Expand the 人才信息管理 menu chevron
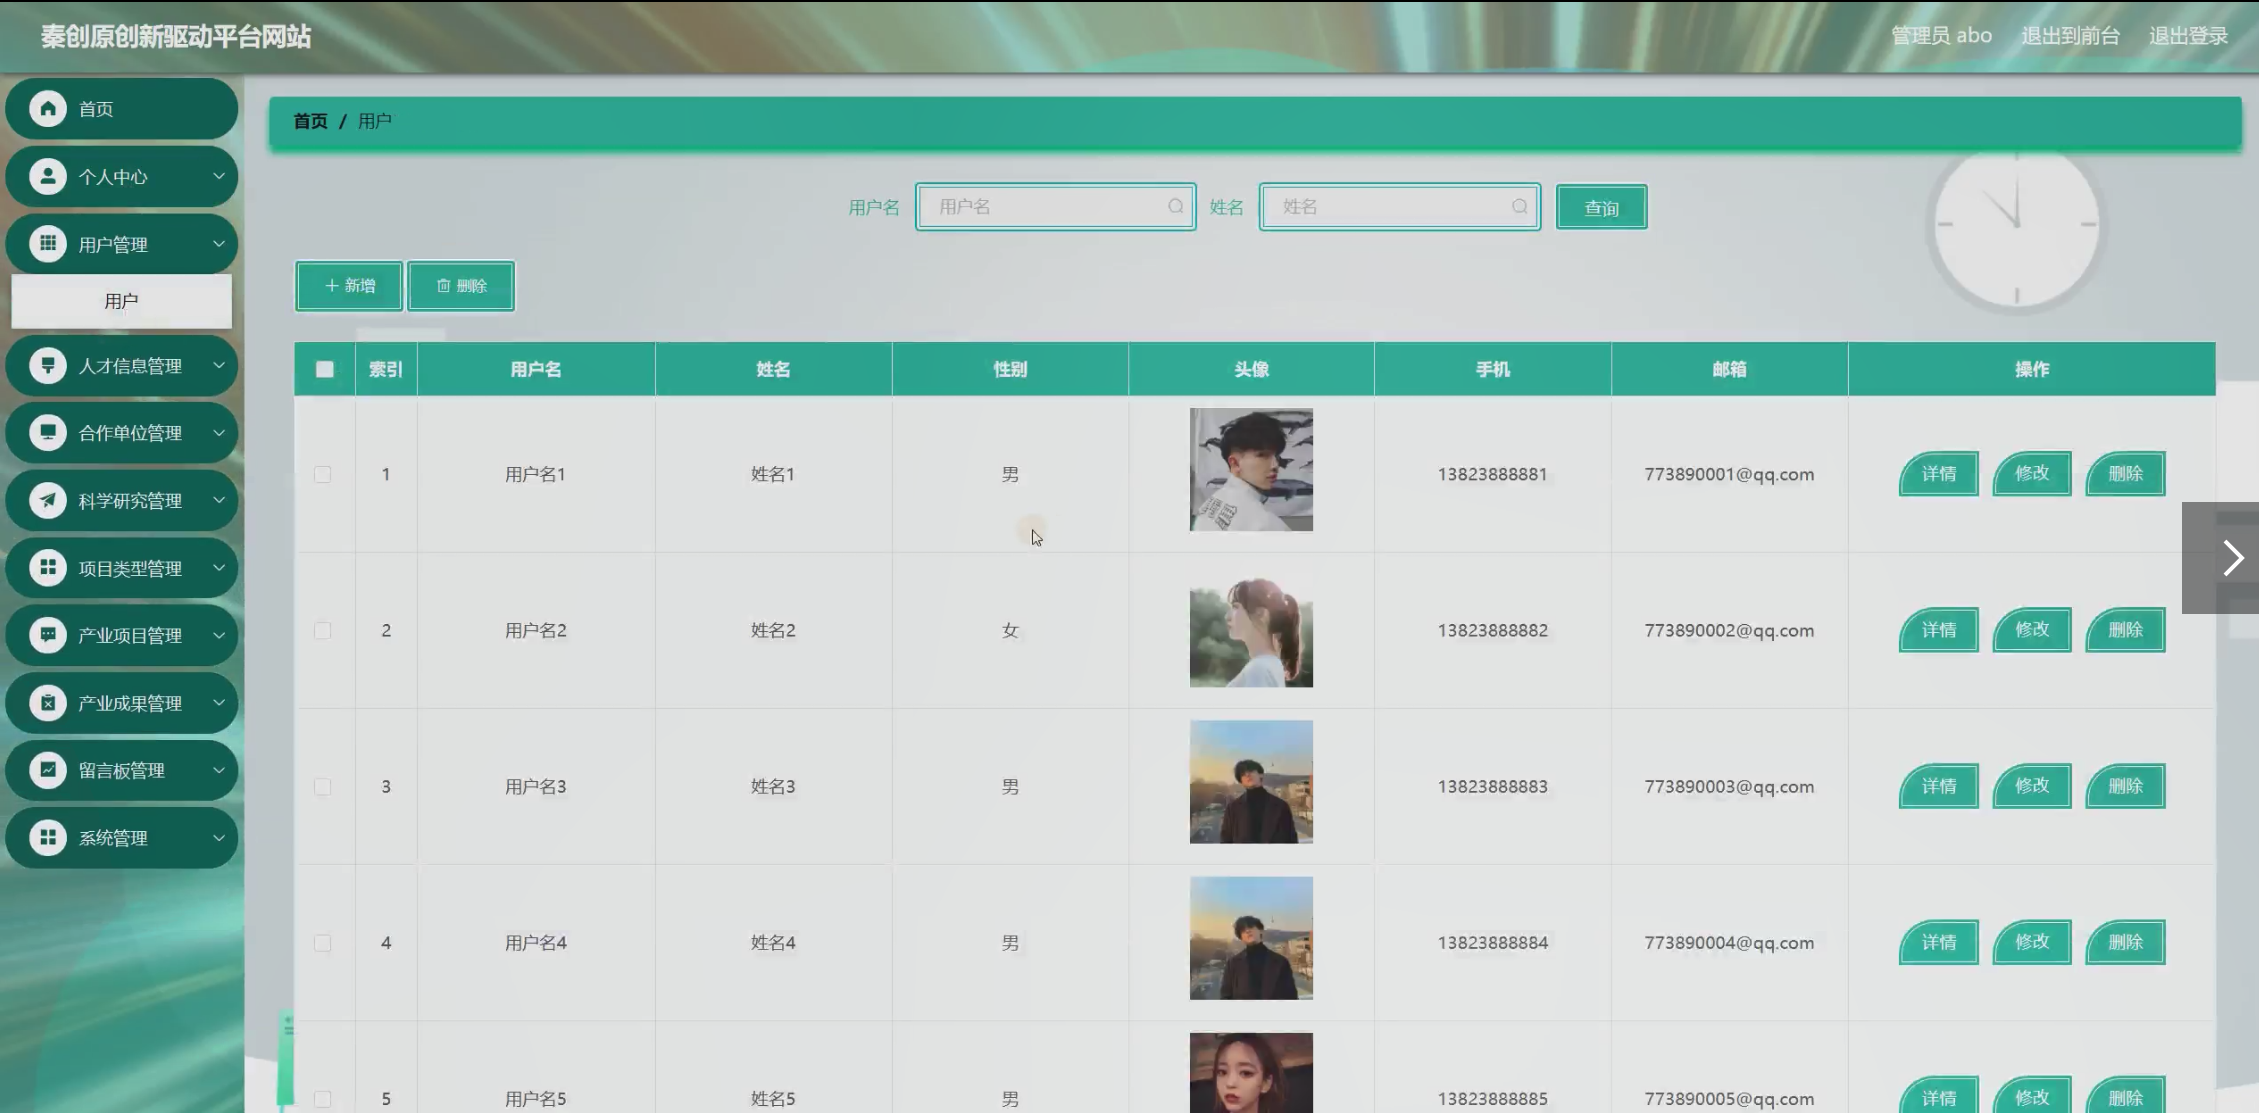This screenshot has width=2259, height=1113. click(219, 365)
